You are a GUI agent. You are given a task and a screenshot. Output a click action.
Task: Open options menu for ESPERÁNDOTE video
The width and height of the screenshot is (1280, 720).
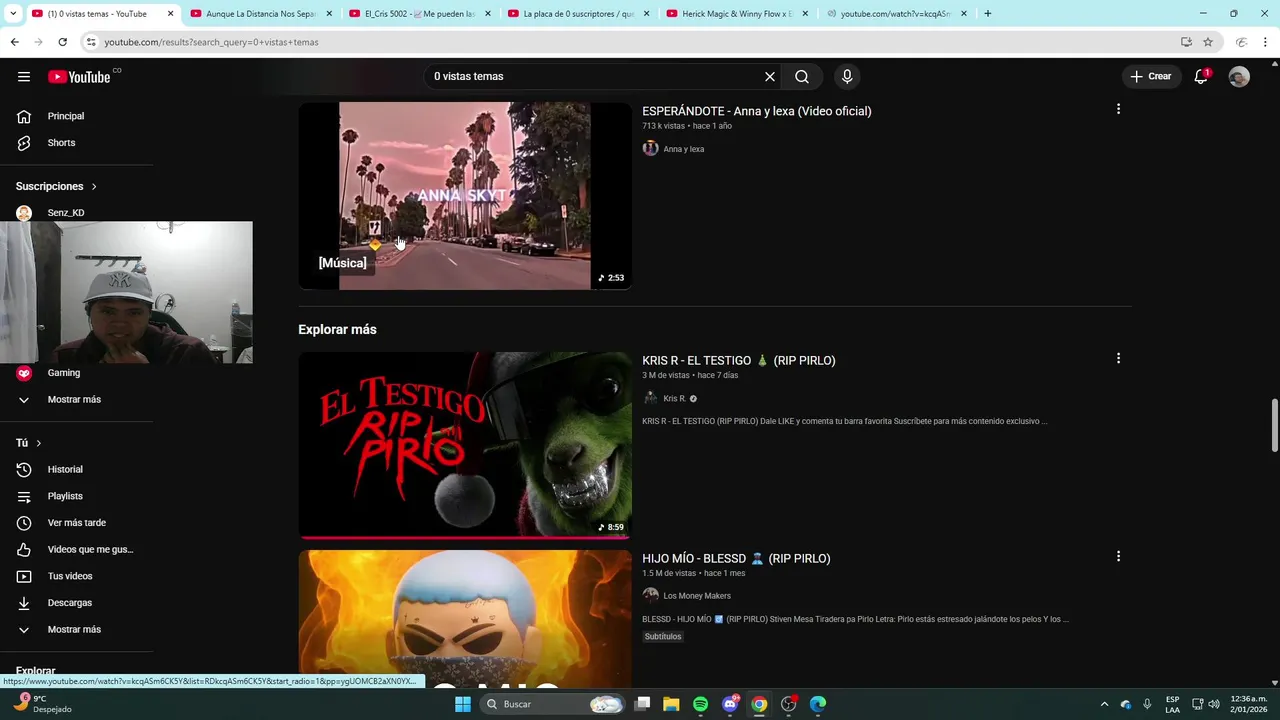(1118, 109)
